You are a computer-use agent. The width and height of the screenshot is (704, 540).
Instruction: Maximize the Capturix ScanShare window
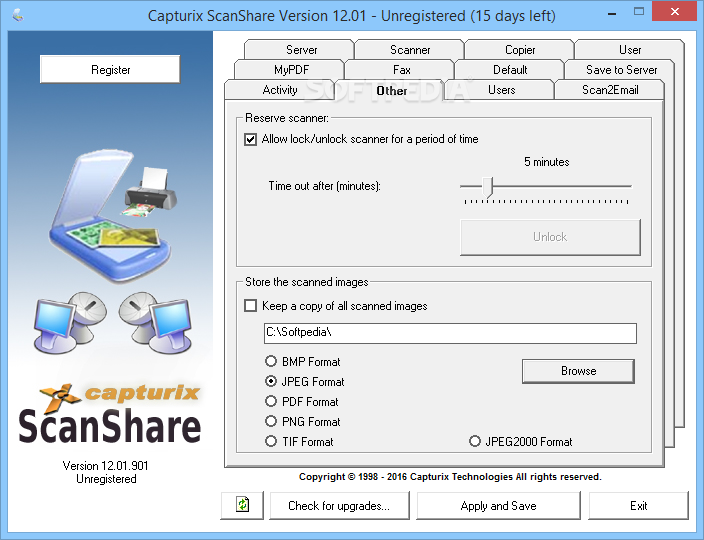click(x=638, y=12)
